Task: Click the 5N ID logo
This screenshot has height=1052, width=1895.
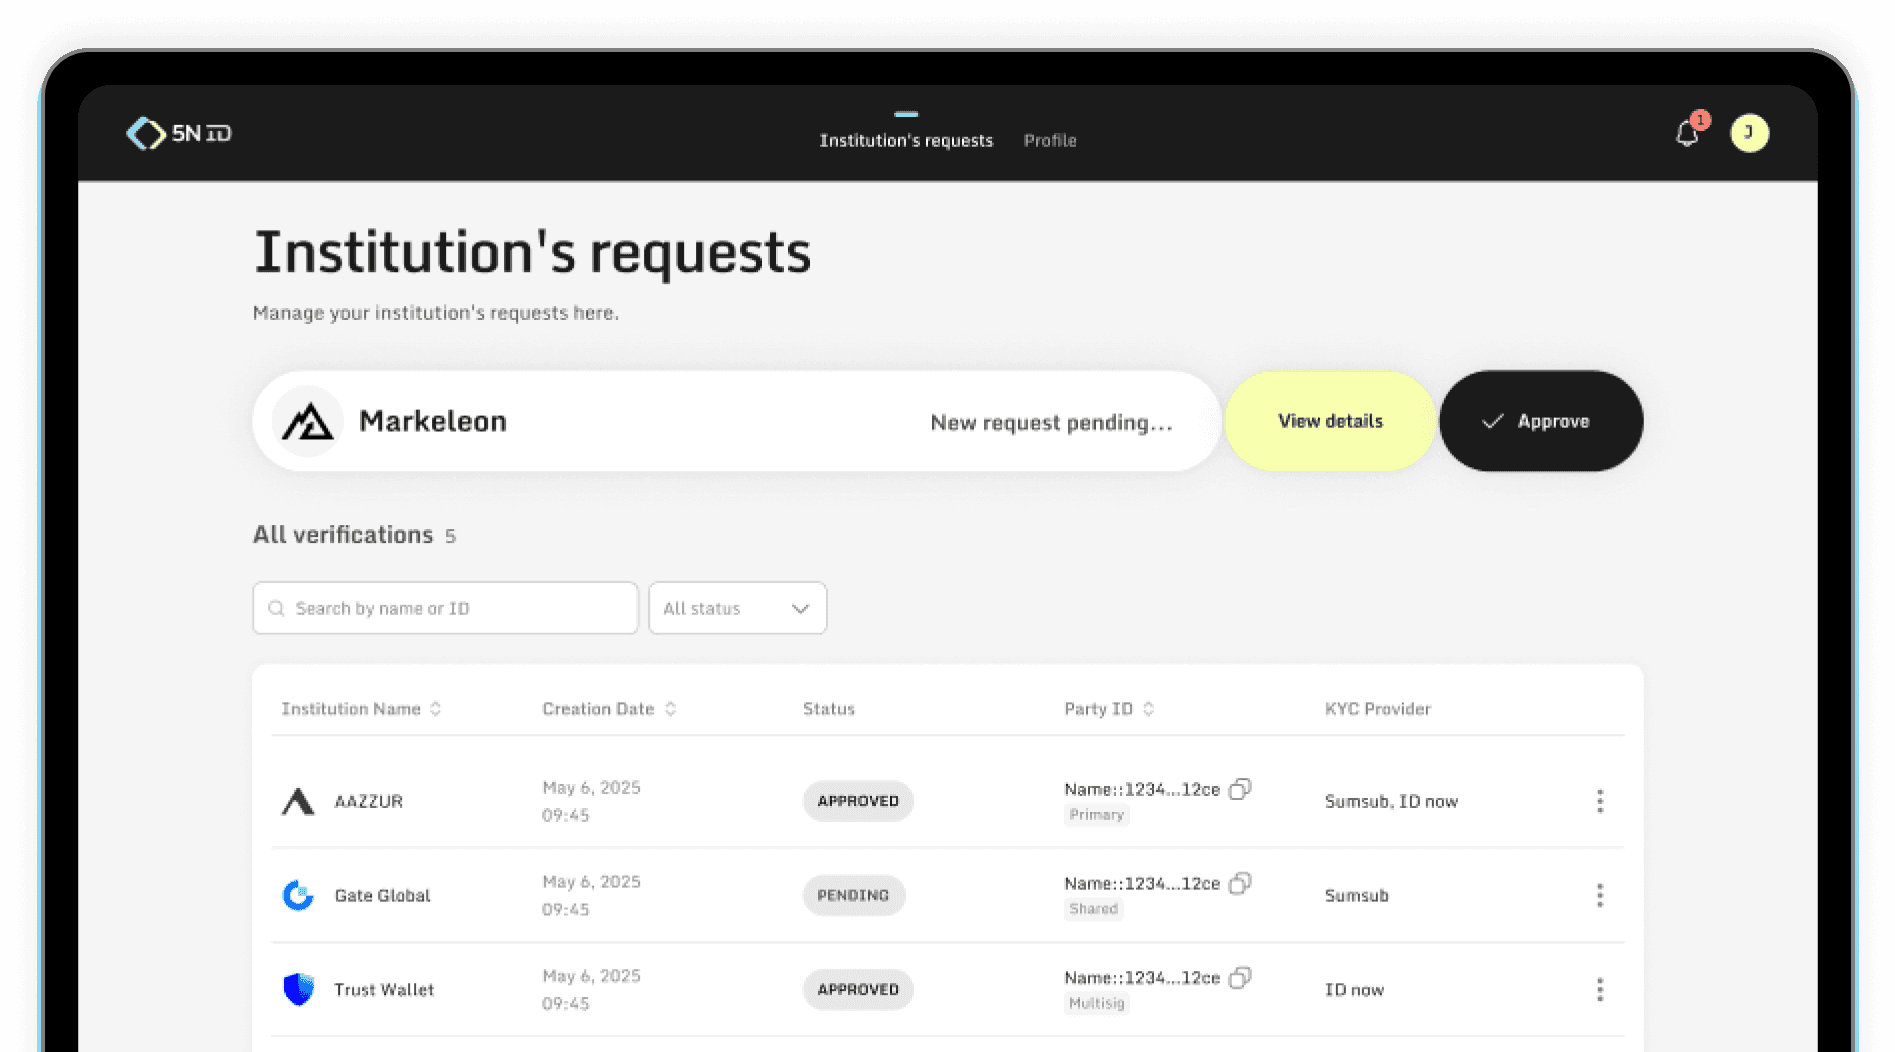Action: [x=179, y=133]
